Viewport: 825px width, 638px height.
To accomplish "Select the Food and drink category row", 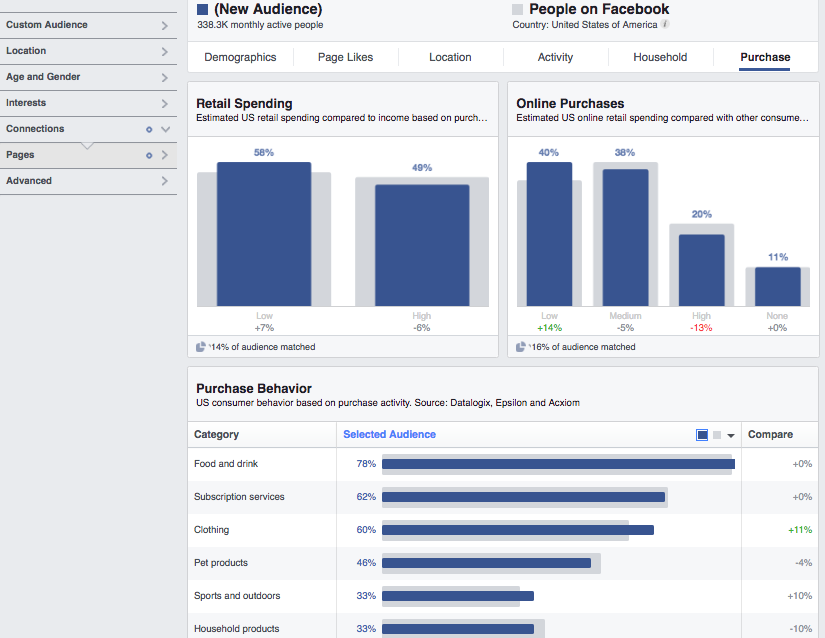I will pos(226,464).
